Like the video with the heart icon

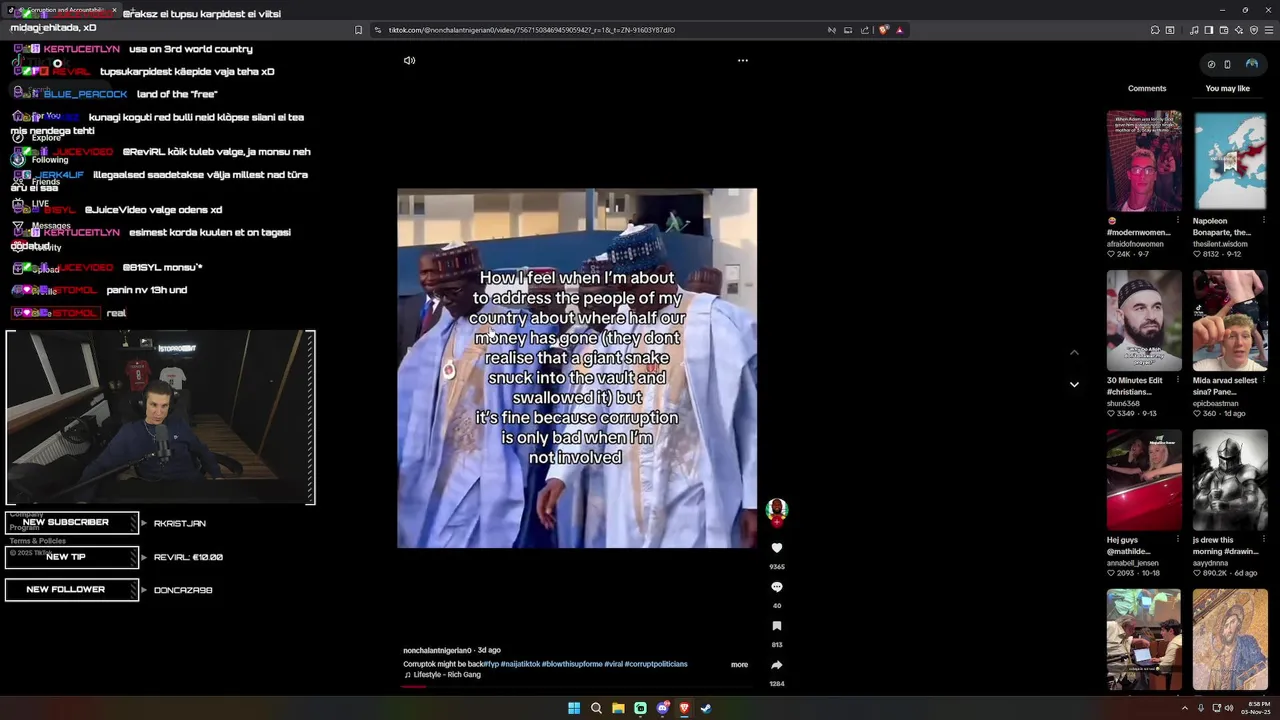point(777,548)
